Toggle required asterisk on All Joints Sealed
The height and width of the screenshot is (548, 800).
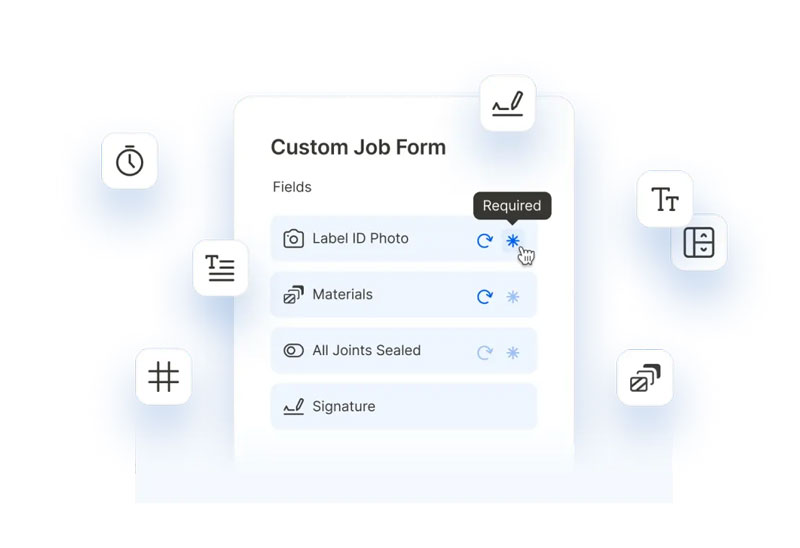click(x=513, y=353)
